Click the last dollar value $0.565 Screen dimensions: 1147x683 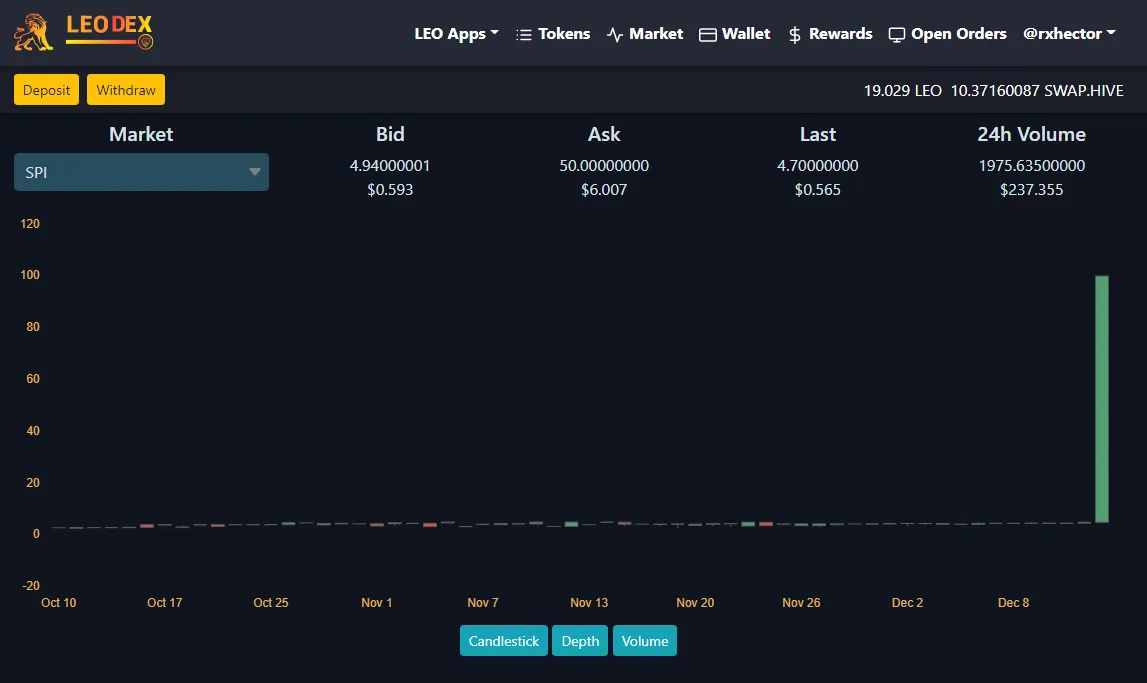[x=818, y=189]
